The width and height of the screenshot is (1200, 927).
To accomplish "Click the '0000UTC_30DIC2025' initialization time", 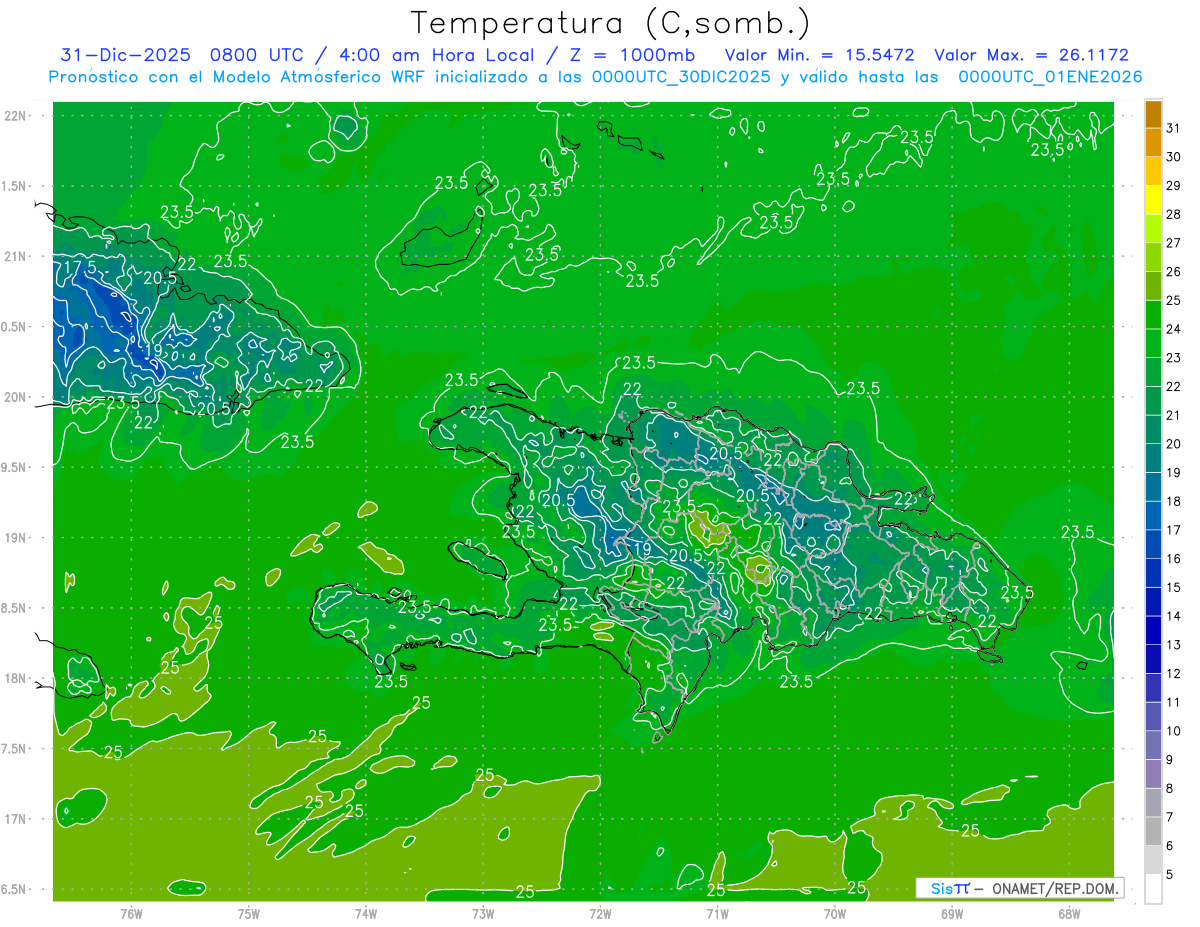I will 681,77.
